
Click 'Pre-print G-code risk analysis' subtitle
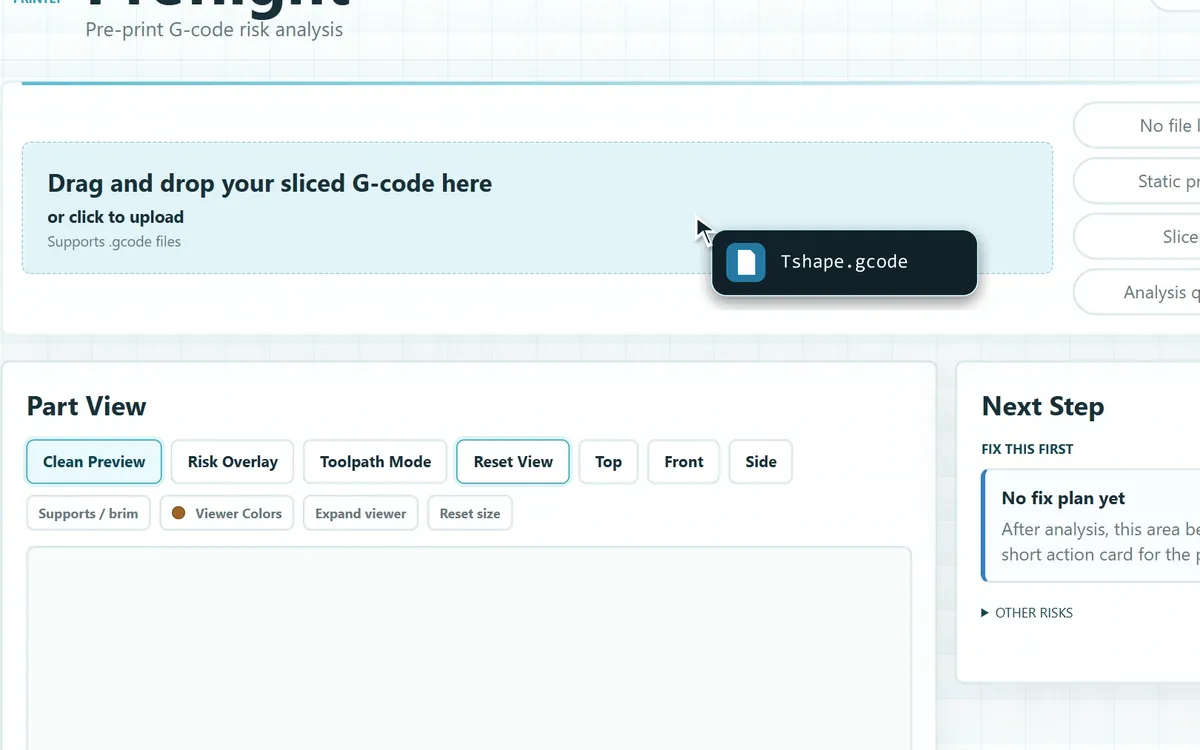(x=214, y=30)
